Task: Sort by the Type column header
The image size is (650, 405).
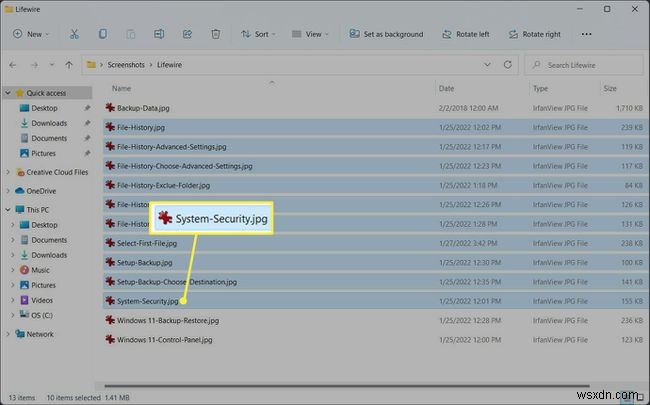Action: [540, 88]
